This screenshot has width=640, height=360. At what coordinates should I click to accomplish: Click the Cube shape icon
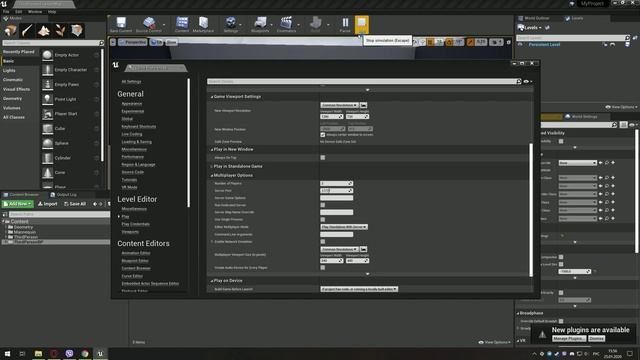(x=47, y=129)
